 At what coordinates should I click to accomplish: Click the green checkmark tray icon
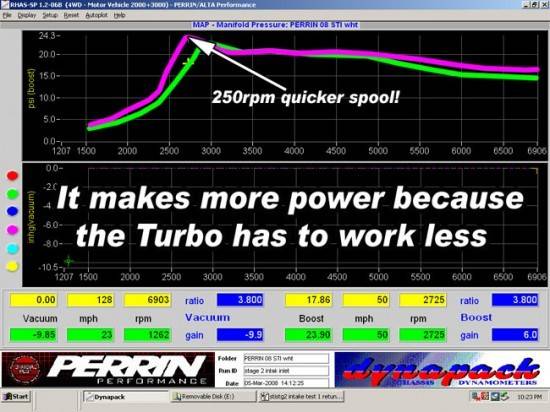click(504, 397)
